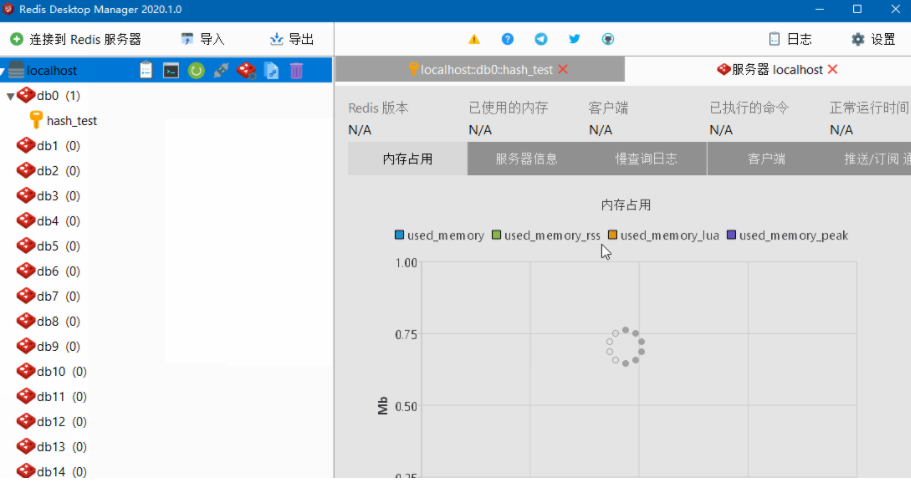Duplicate localhost connection icon
This screenshot has height=484, width=911.
[271, 70]
